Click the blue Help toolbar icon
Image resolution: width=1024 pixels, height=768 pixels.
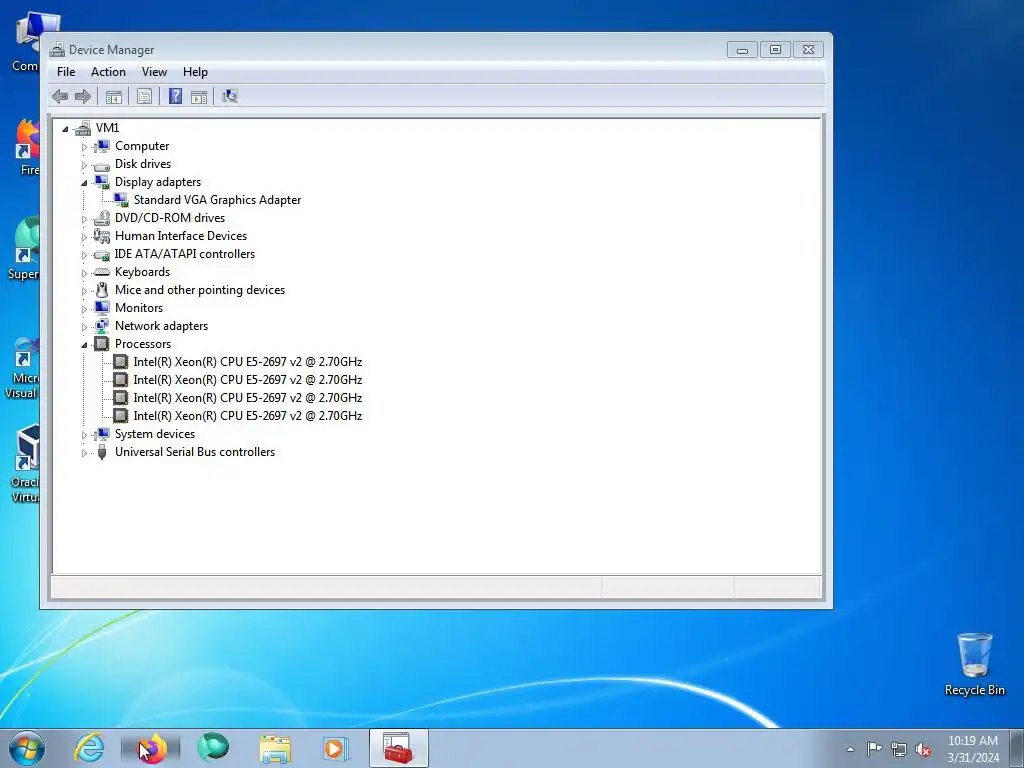click(x=175, y=97)
